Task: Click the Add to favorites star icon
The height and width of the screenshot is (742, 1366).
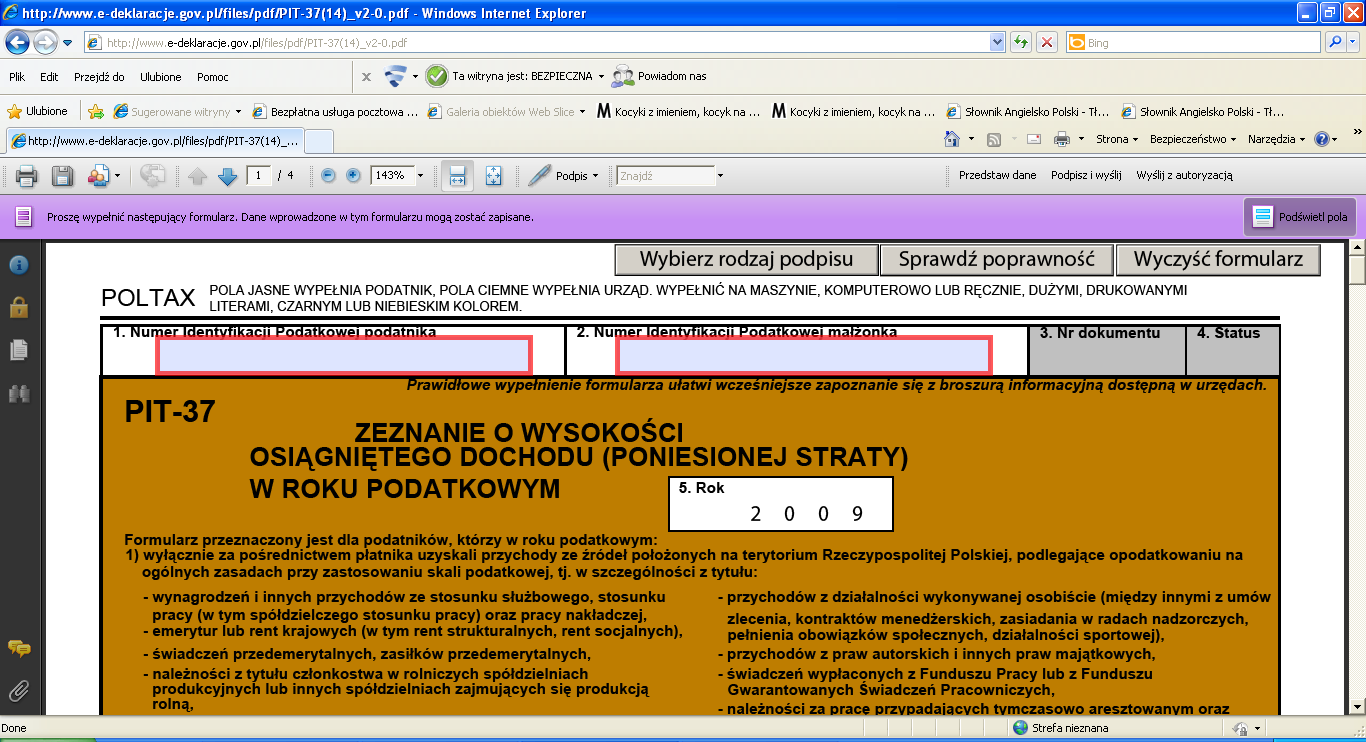Action: click(96, 111)
